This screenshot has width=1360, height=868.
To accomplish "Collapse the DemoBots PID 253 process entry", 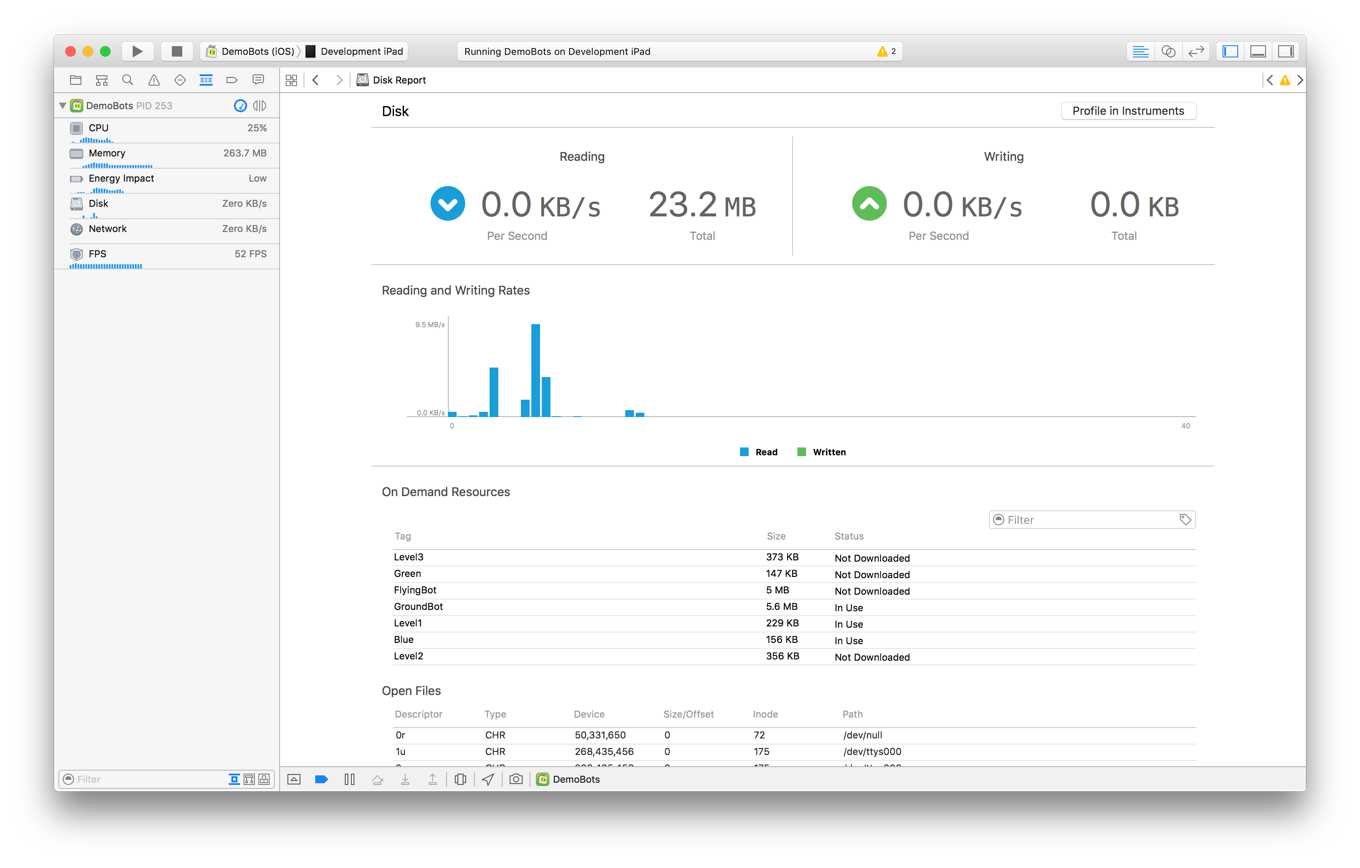I will pyautogui.click(x=62, y=105).
